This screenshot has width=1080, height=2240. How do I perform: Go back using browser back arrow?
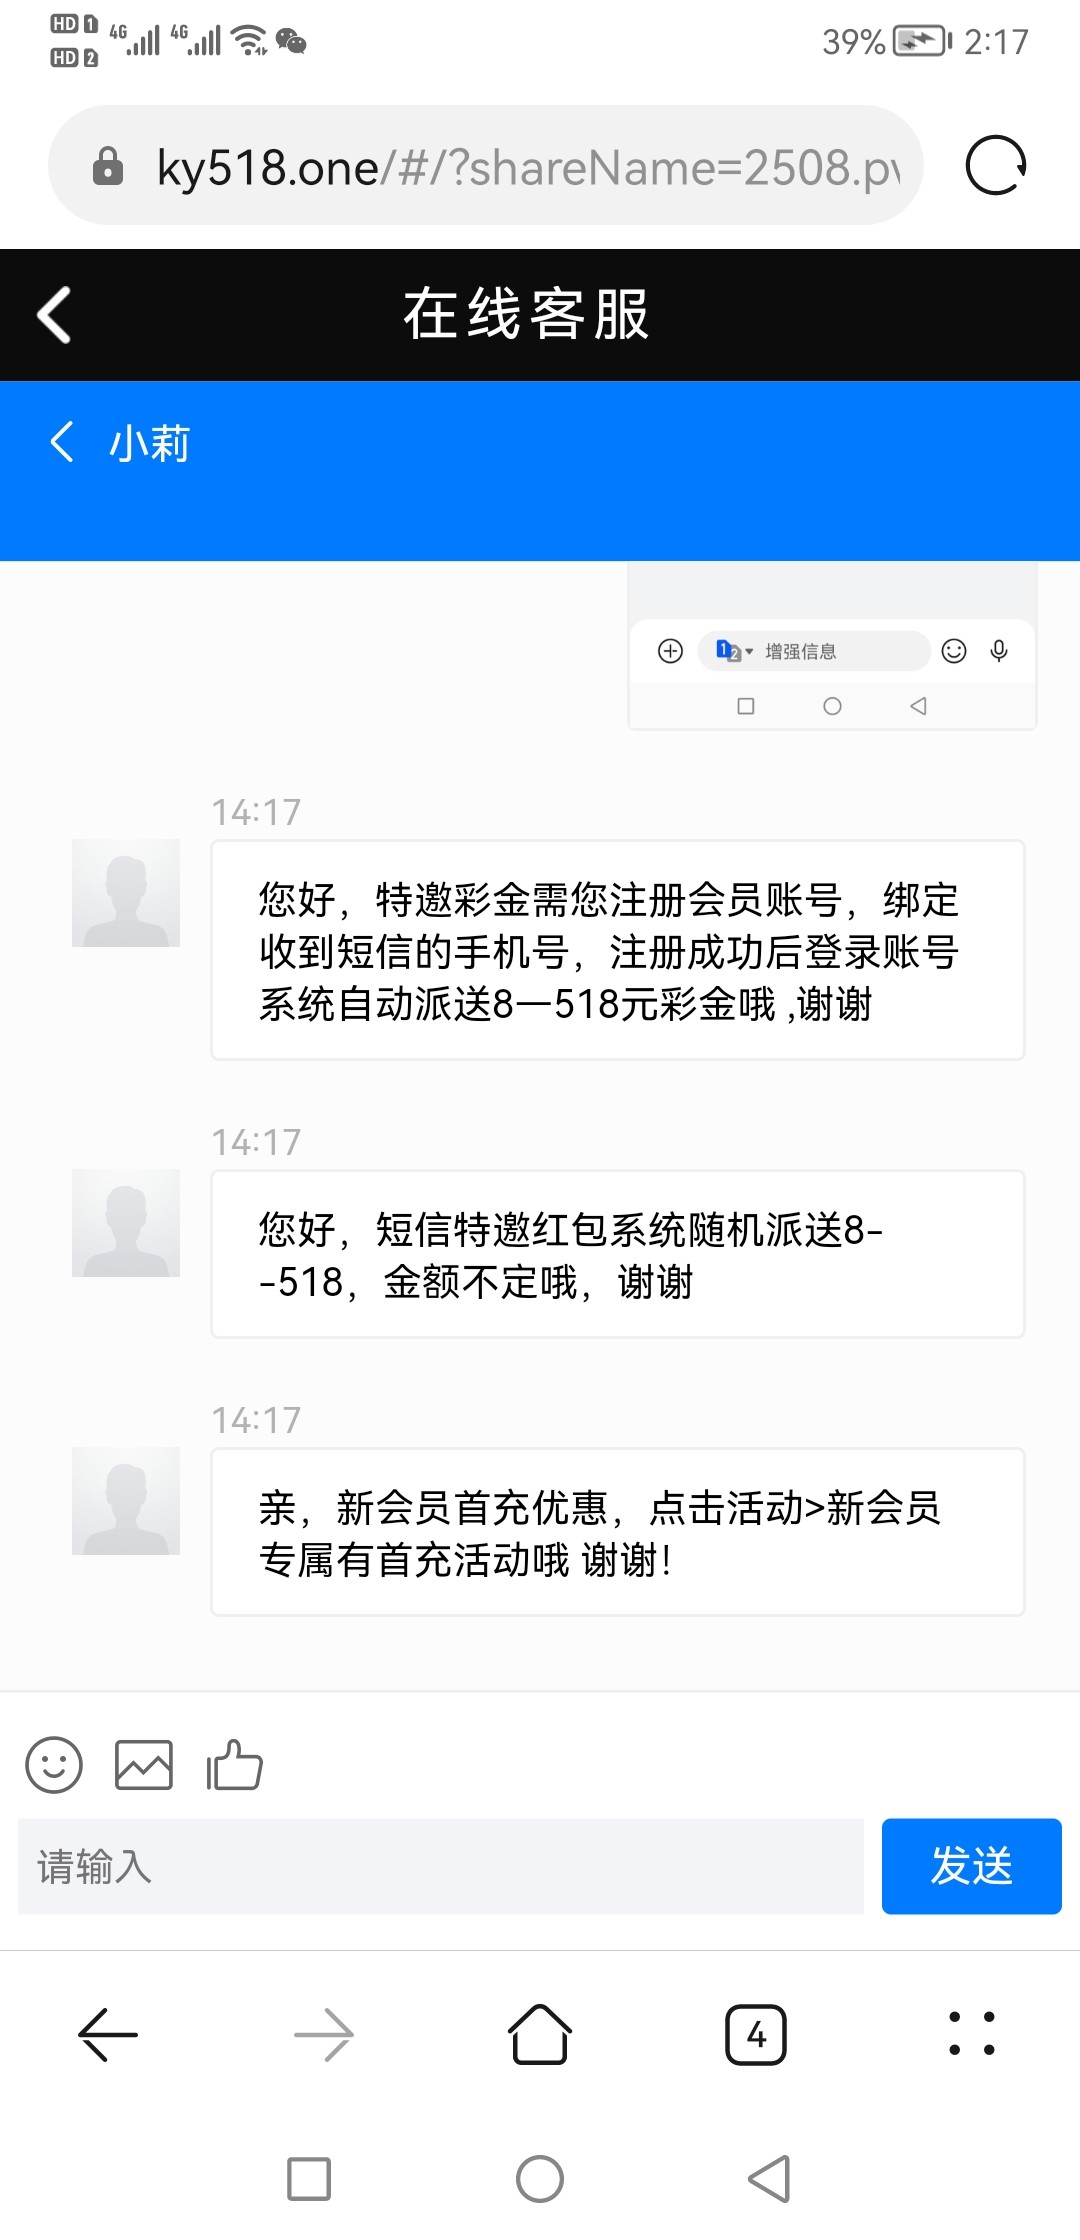[108, 2035]
